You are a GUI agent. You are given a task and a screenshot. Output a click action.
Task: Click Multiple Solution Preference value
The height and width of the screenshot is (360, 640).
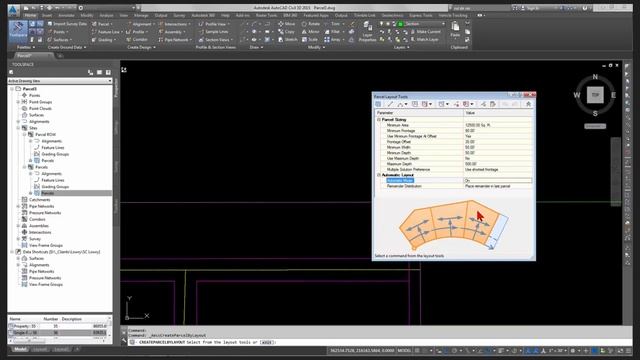(498, 169)
